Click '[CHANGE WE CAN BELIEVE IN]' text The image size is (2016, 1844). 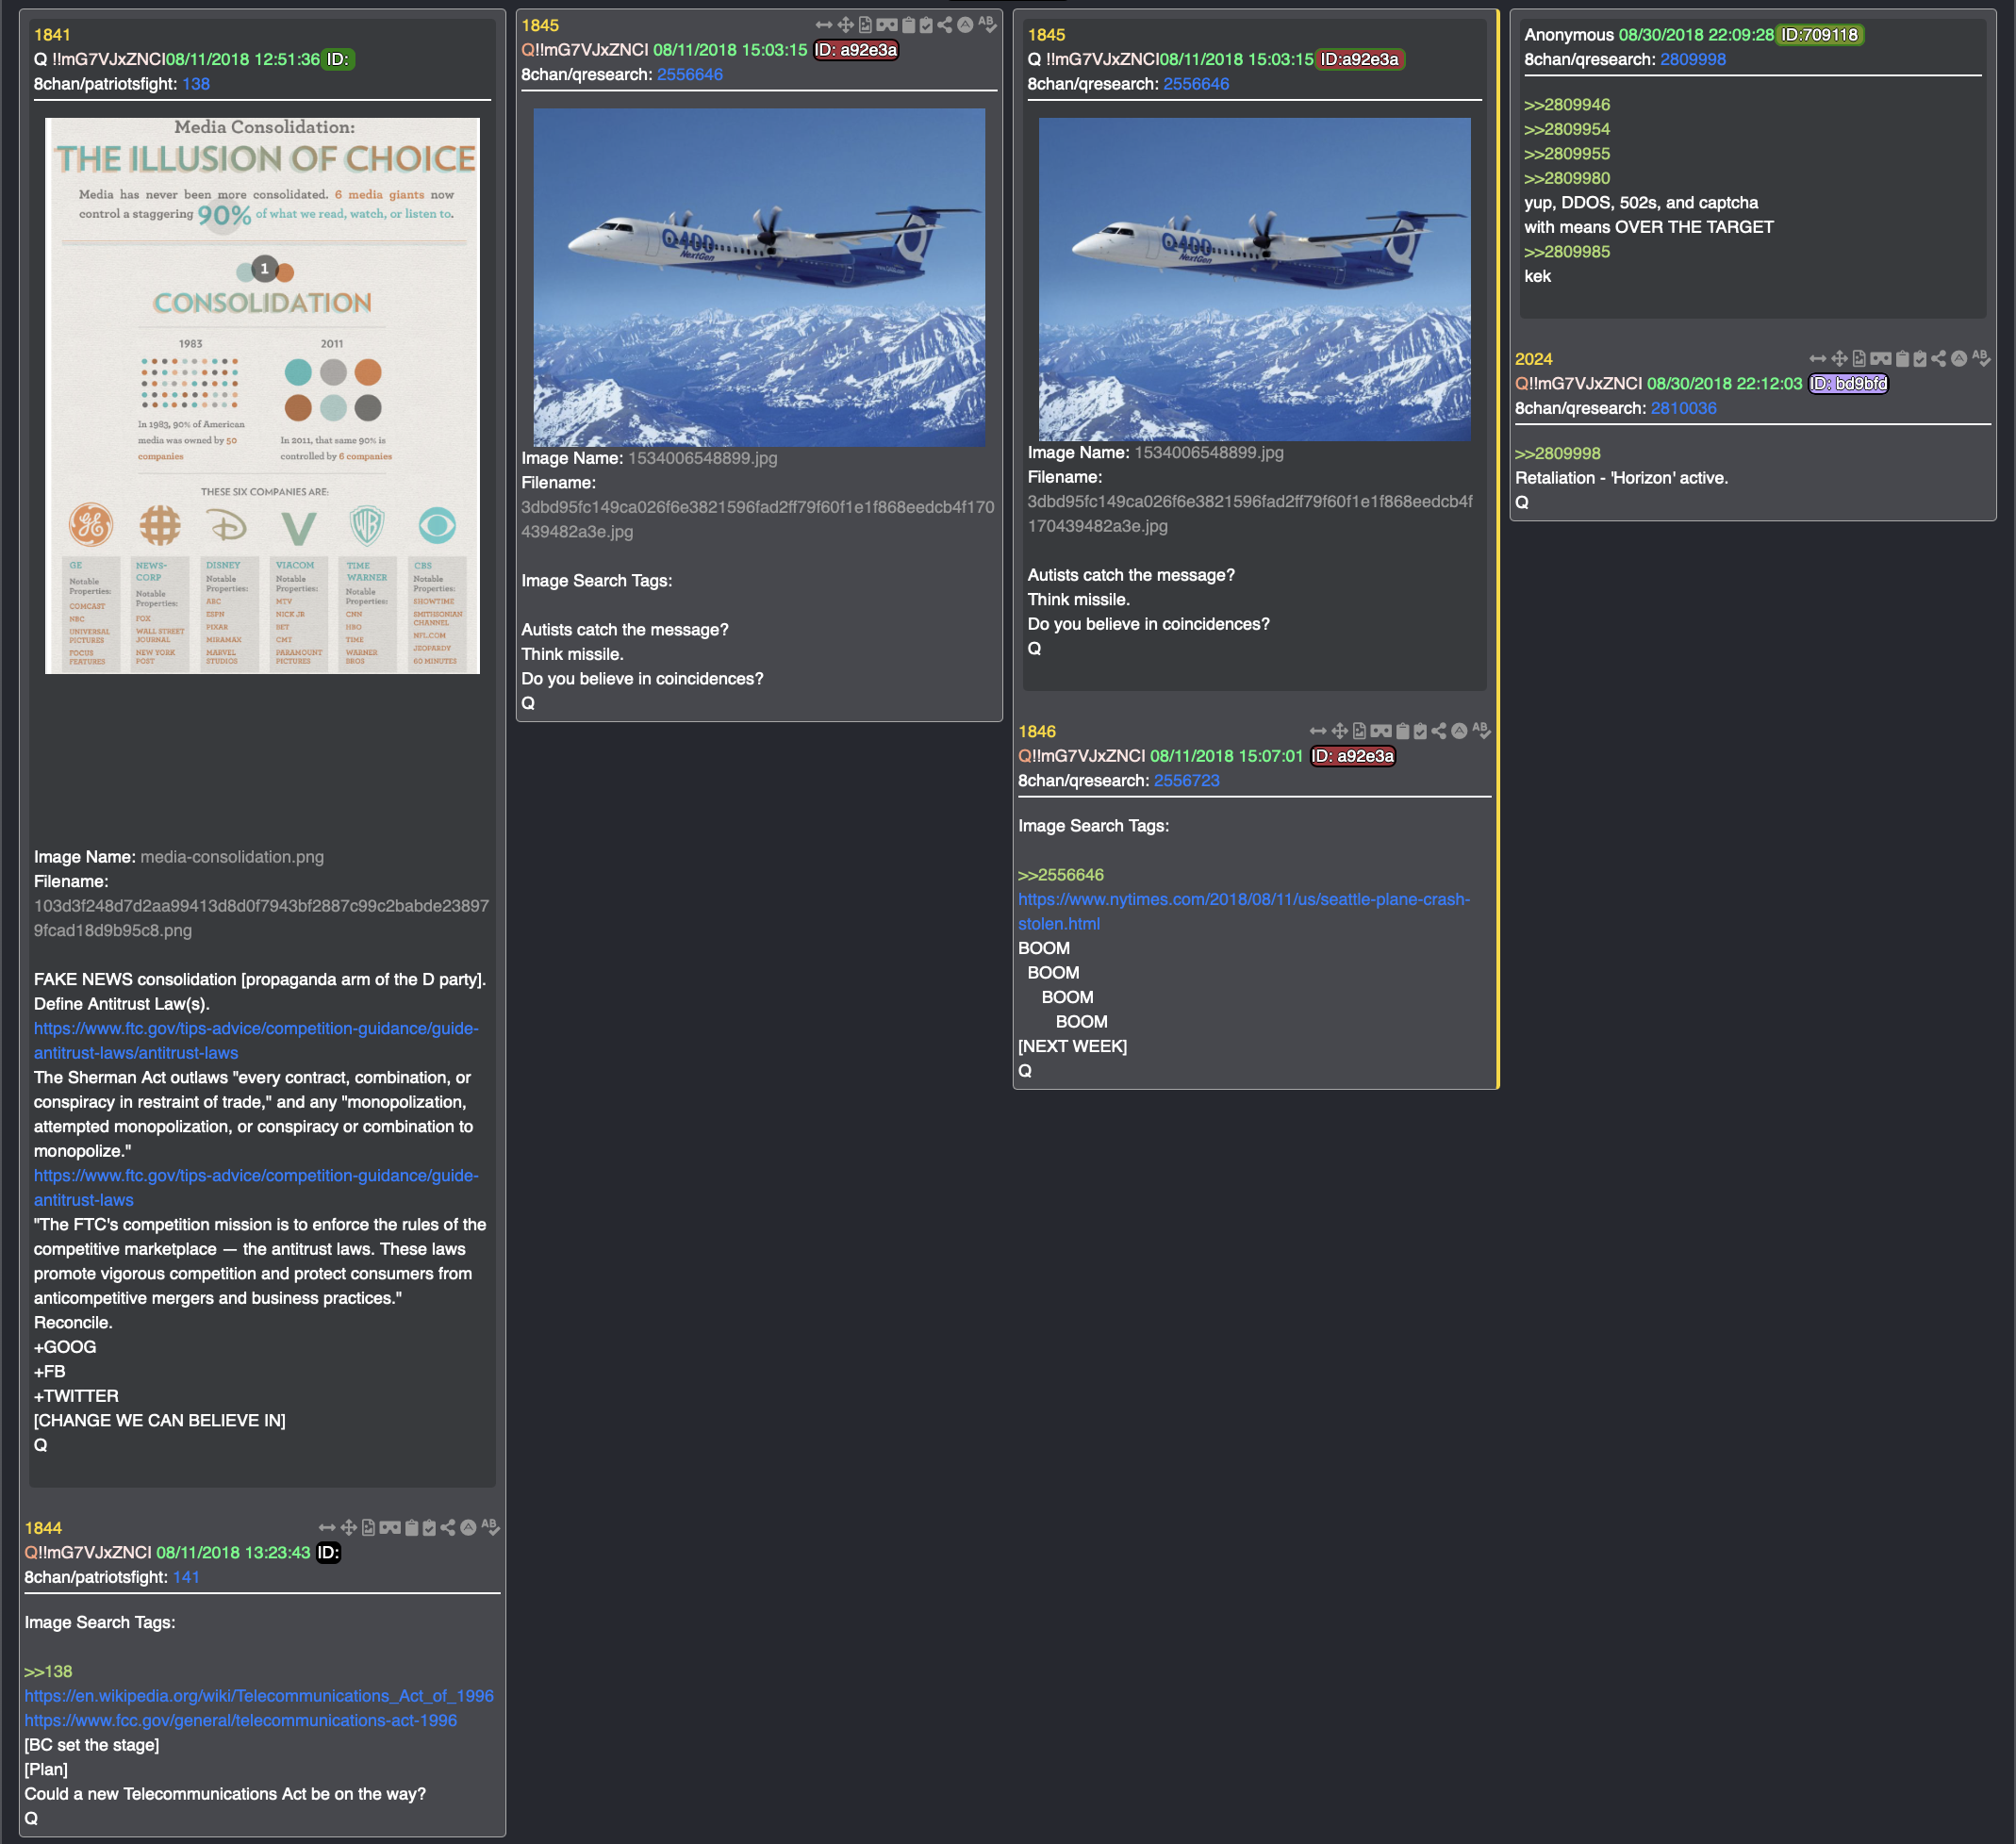click(x=159, y=1420)
